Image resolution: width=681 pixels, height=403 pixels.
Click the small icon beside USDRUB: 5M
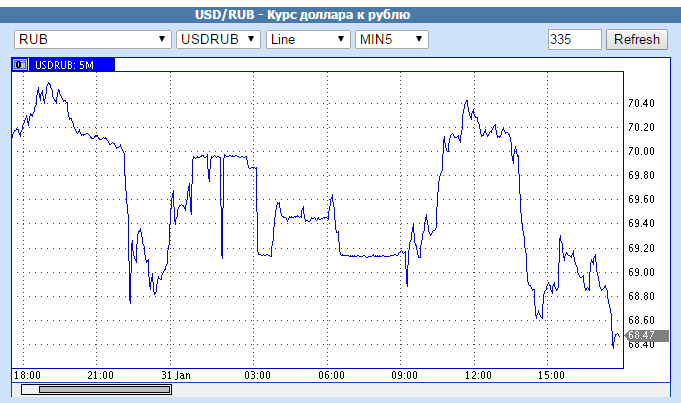pos(19,65)
